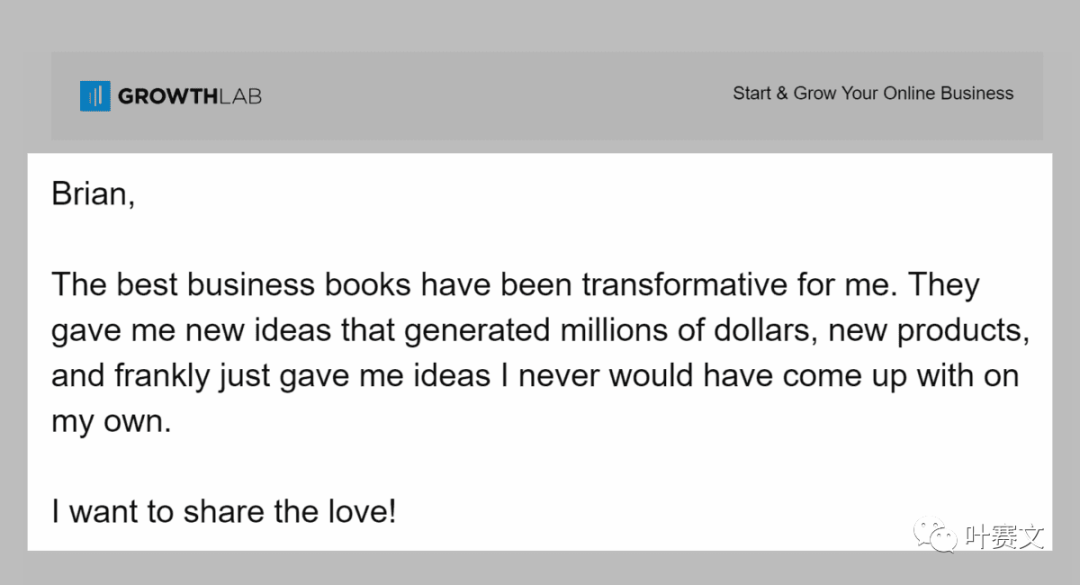Open the 'Start & Grow Your Online Business' tagline
The height and width of the screenshot is (585, 1080).
(x=873, y=93)
